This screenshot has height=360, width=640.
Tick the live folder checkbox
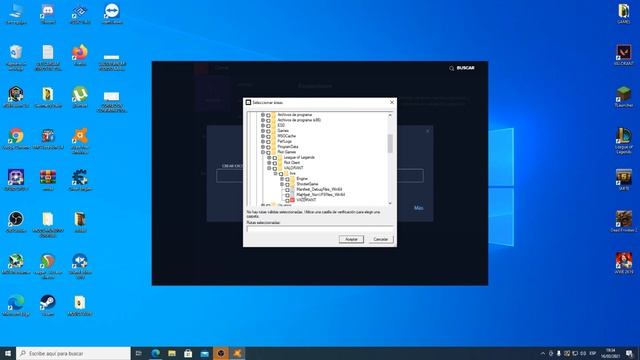tap(281, 174)
